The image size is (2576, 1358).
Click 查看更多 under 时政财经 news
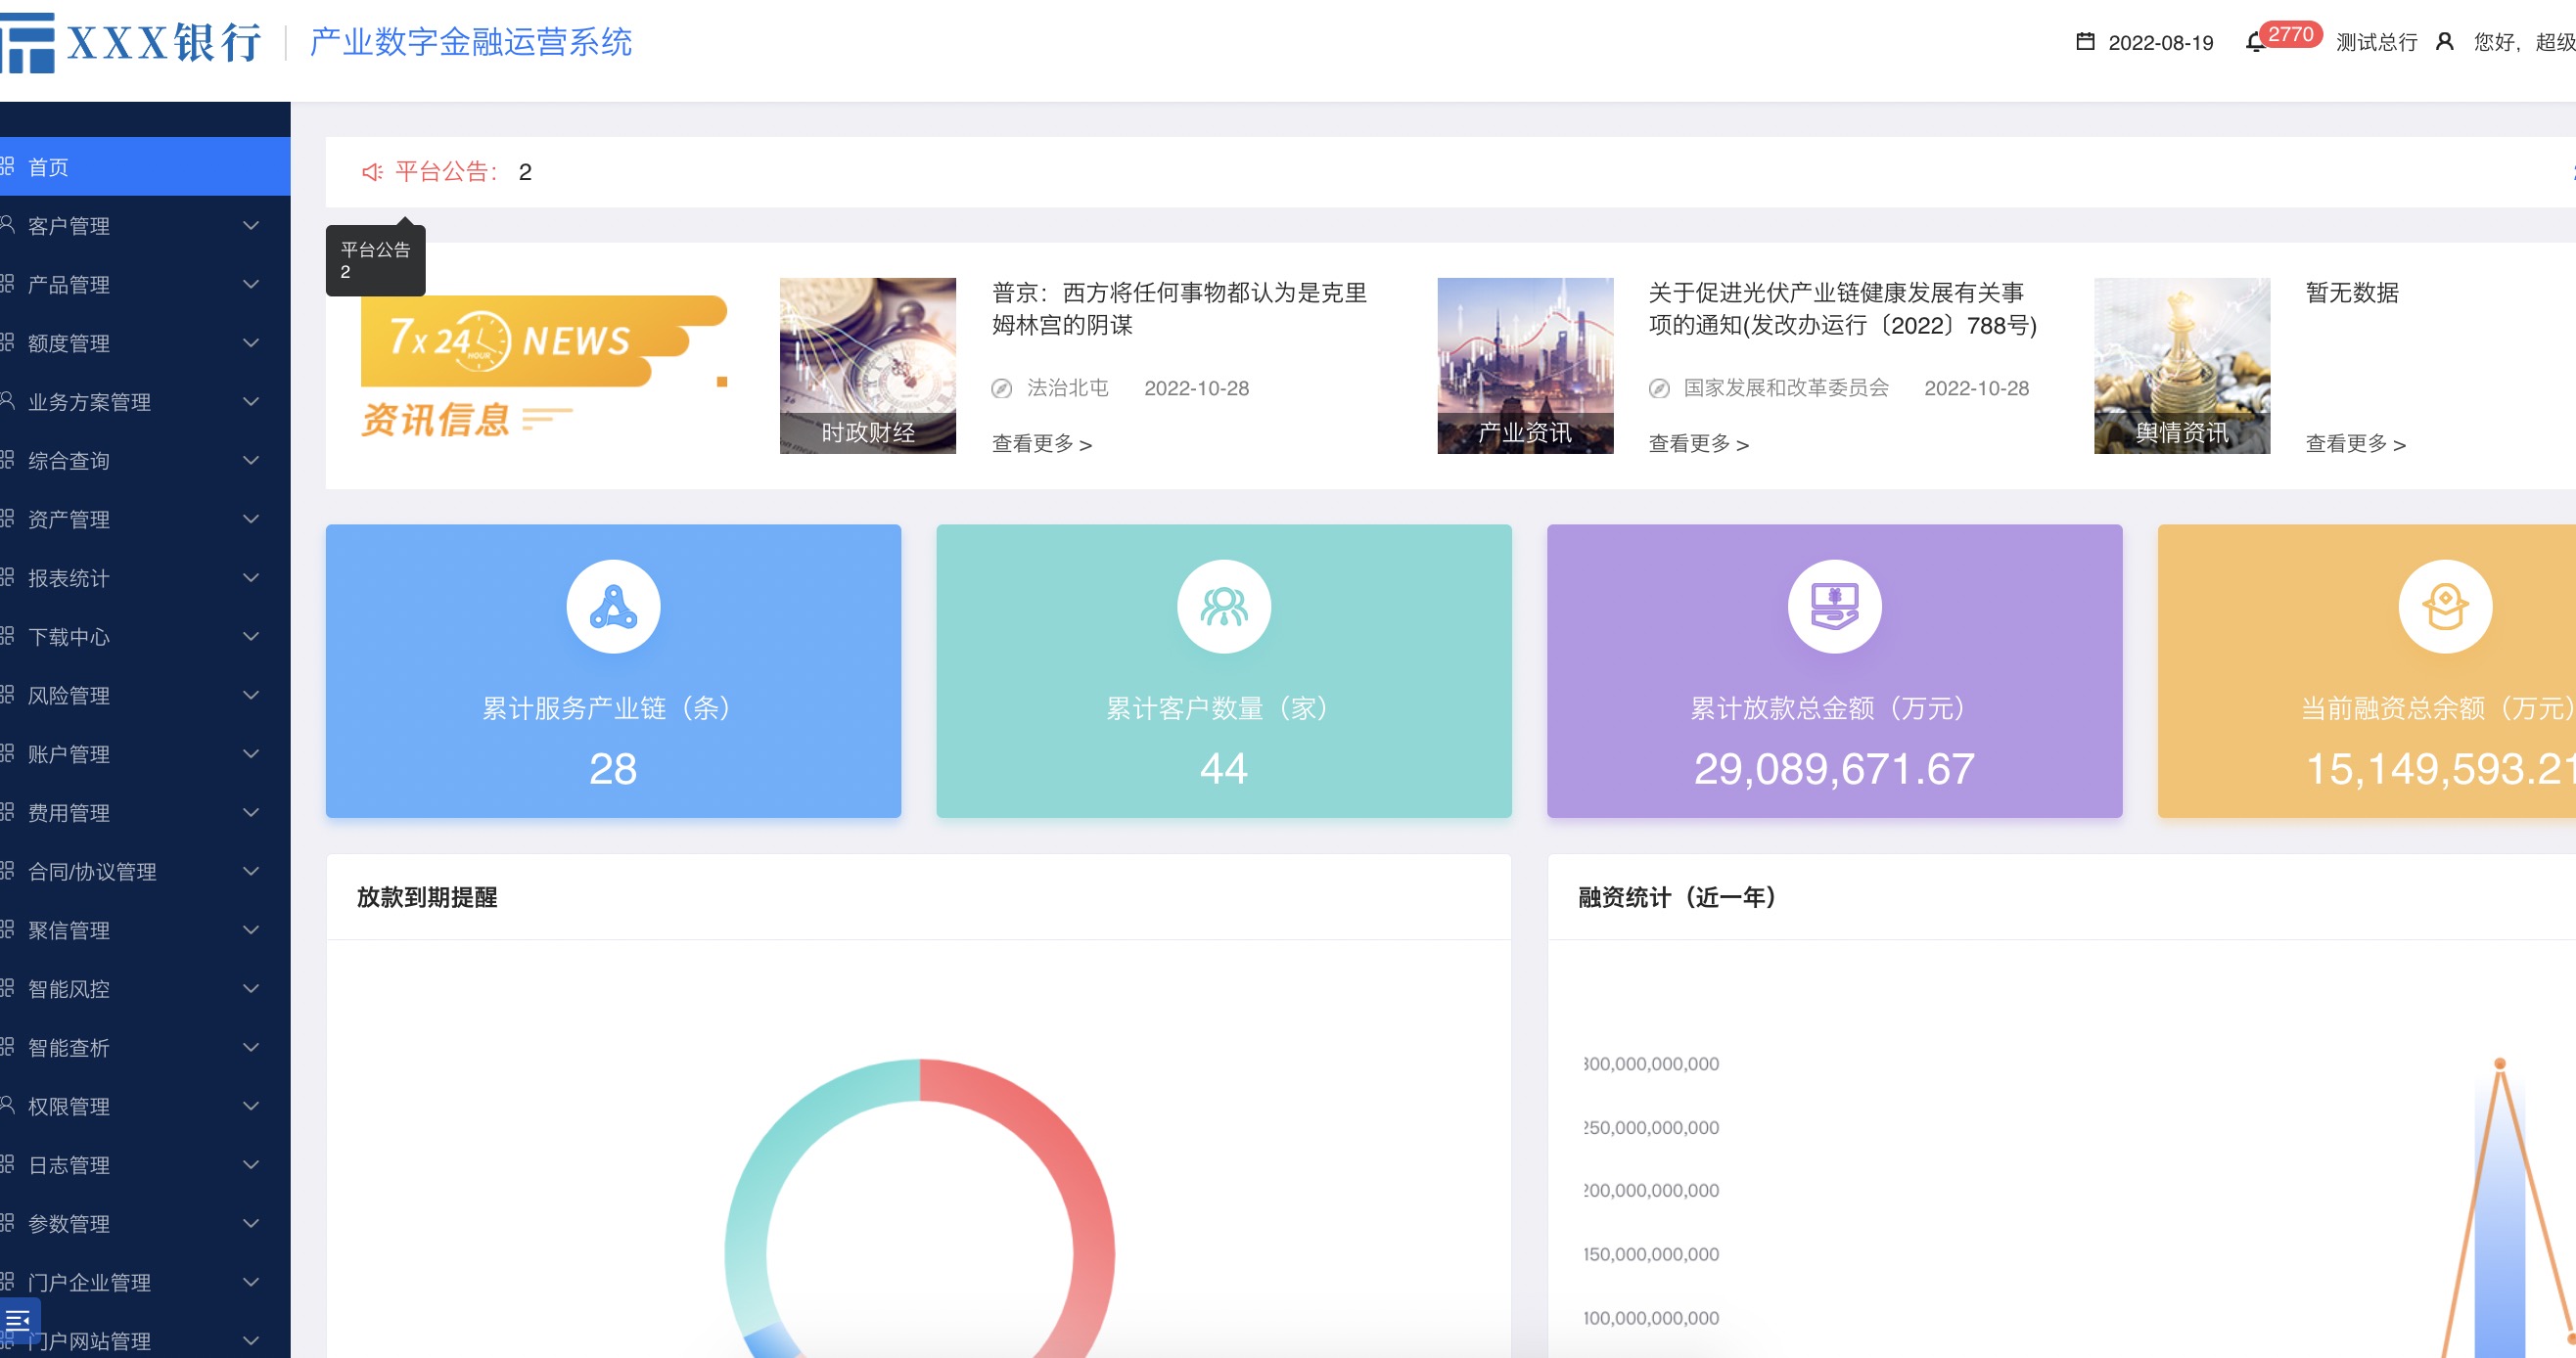tap(1042, 444)
